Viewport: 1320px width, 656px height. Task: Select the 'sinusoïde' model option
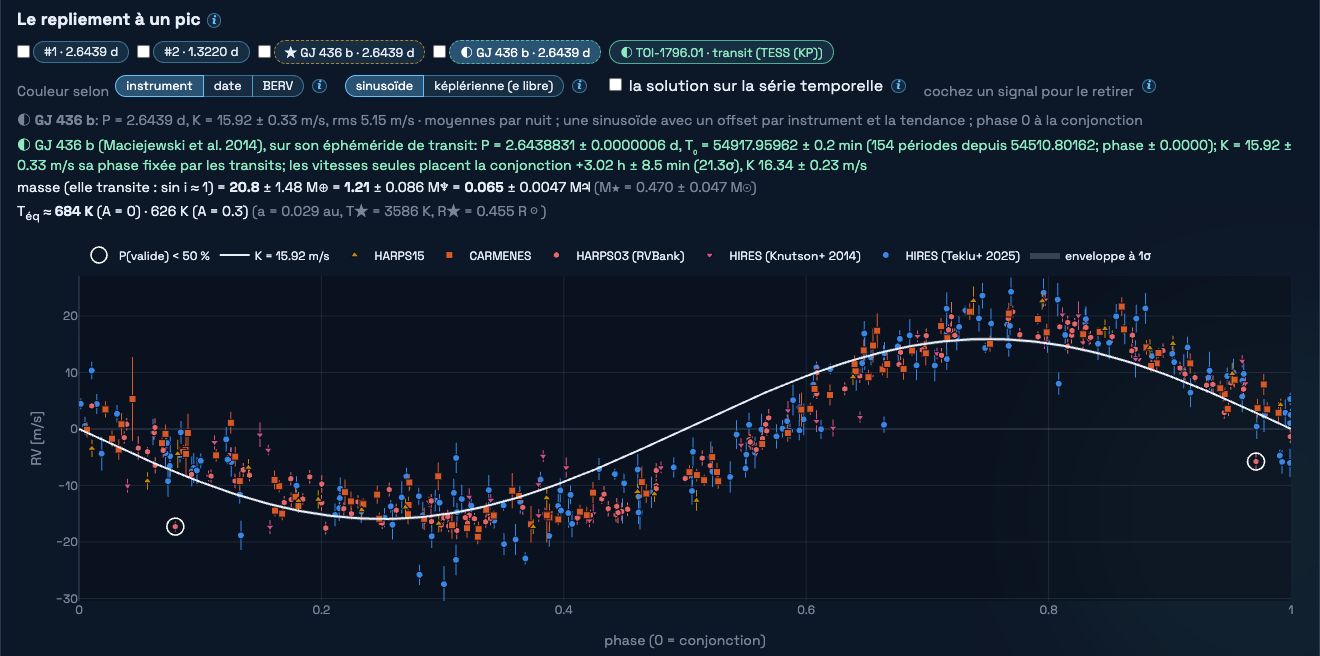coord(384,86)
